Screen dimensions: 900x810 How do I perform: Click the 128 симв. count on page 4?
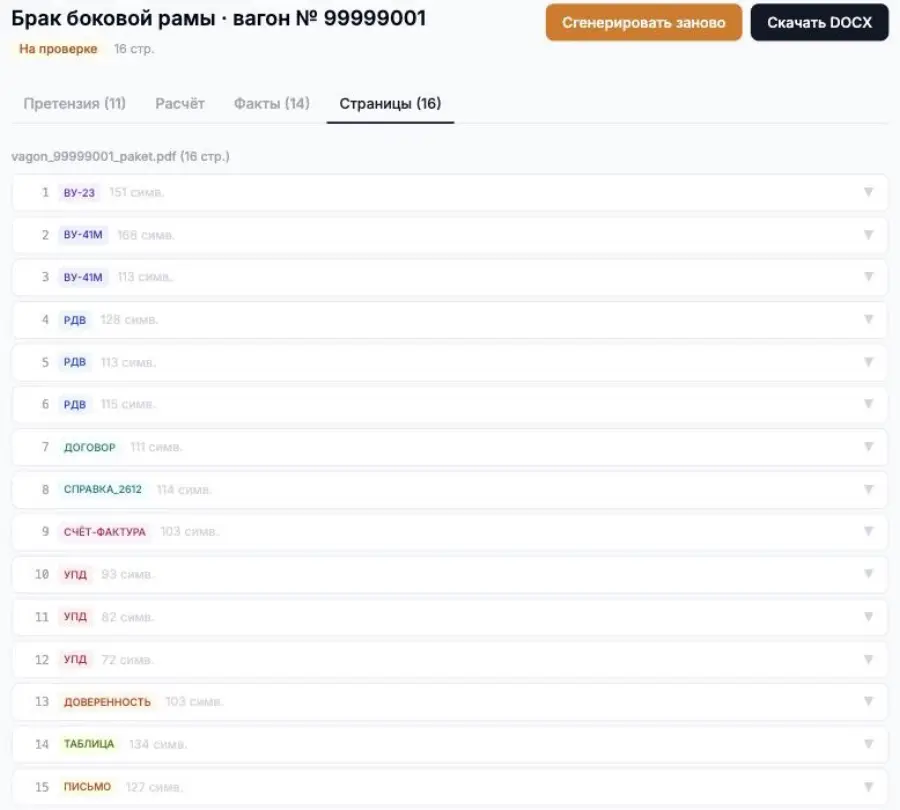(129, 320)
